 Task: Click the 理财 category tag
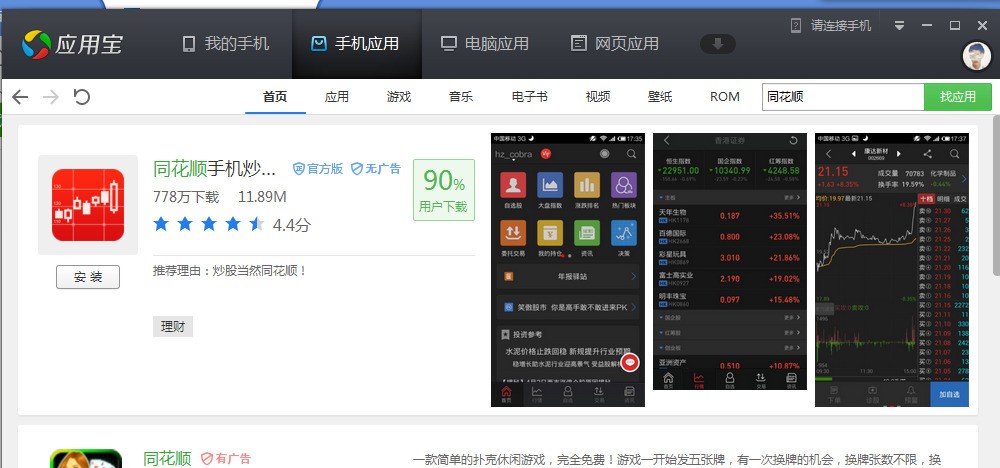point(172,327)
